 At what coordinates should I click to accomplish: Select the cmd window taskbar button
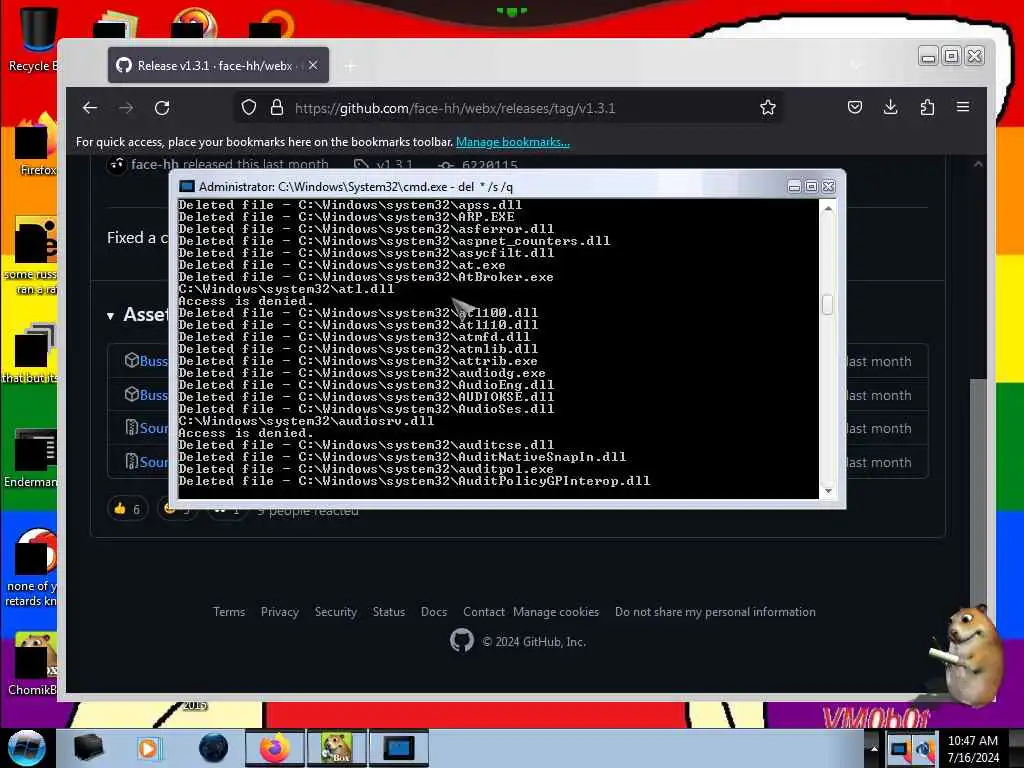(x=399, y=748)
